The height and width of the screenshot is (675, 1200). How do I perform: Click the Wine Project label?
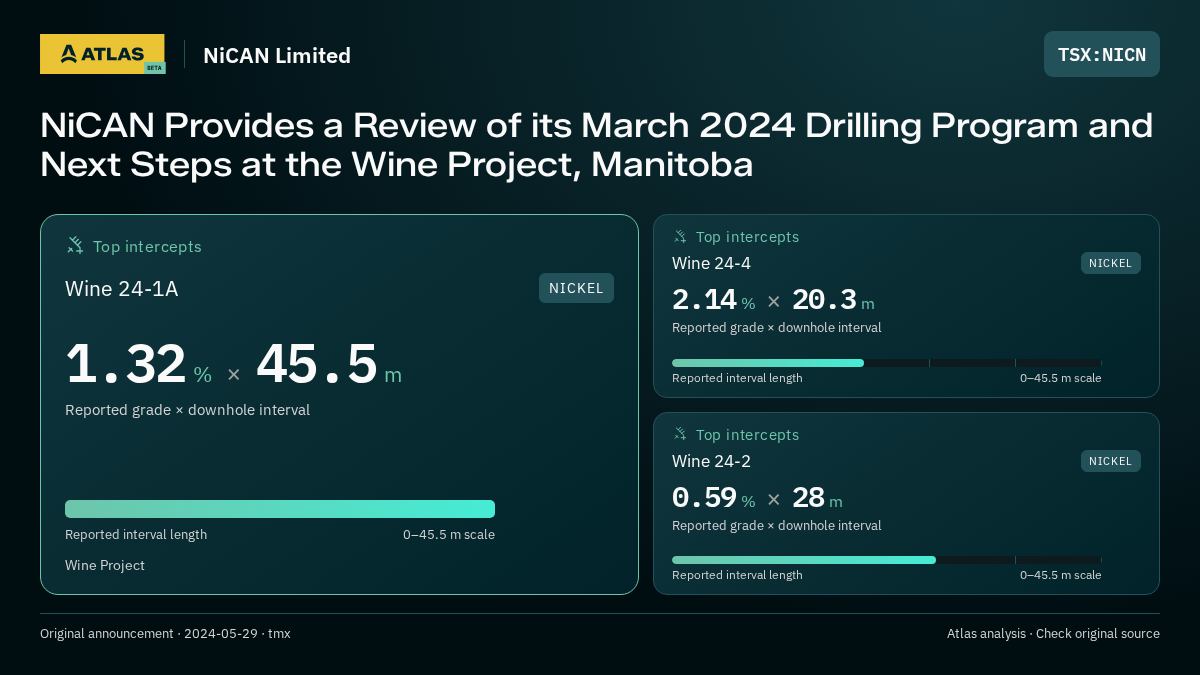pyautogui.click(x=105, y=565)
